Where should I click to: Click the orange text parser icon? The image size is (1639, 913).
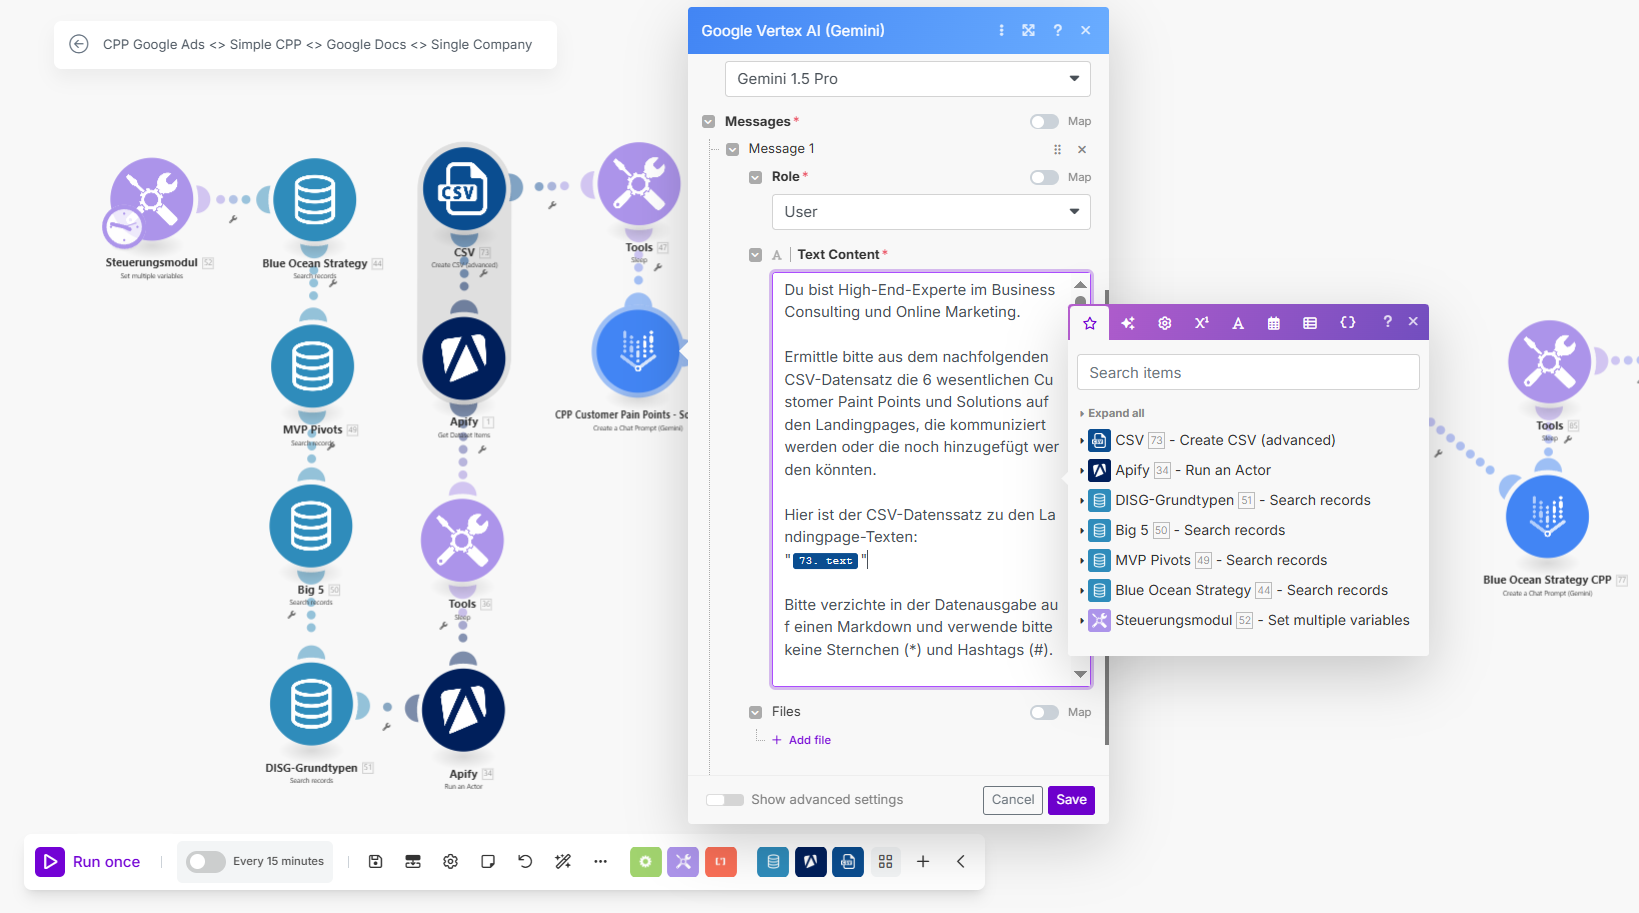(x=720, y=861)
